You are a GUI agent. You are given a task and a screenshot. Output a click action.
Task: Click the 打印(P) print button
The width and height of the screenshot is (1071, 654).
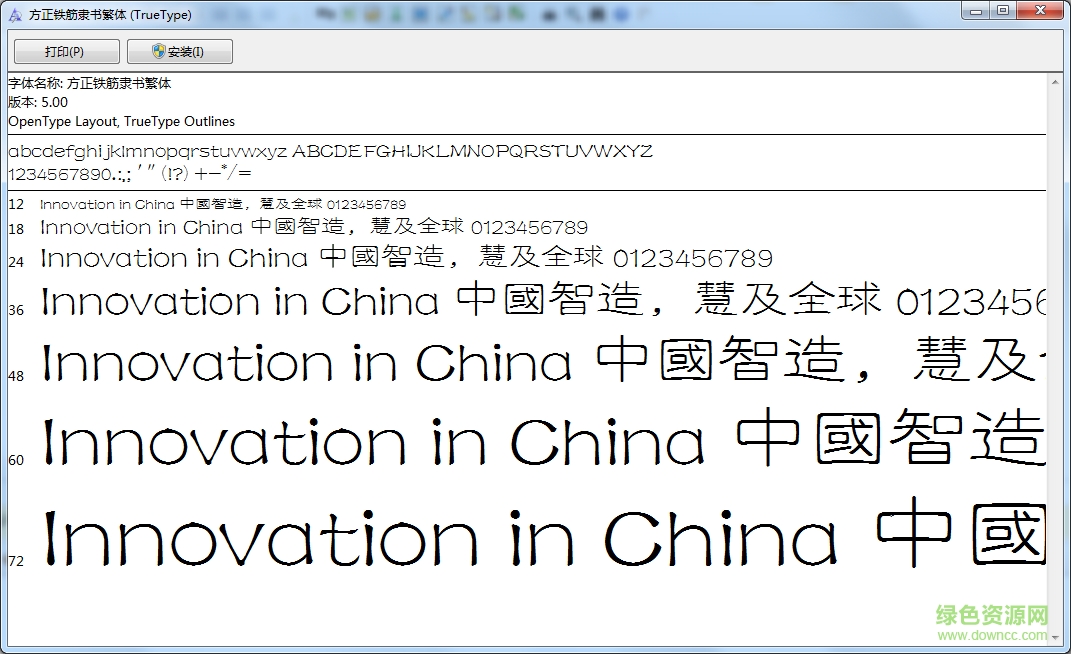pyautogui.click(x=67, y=51)
